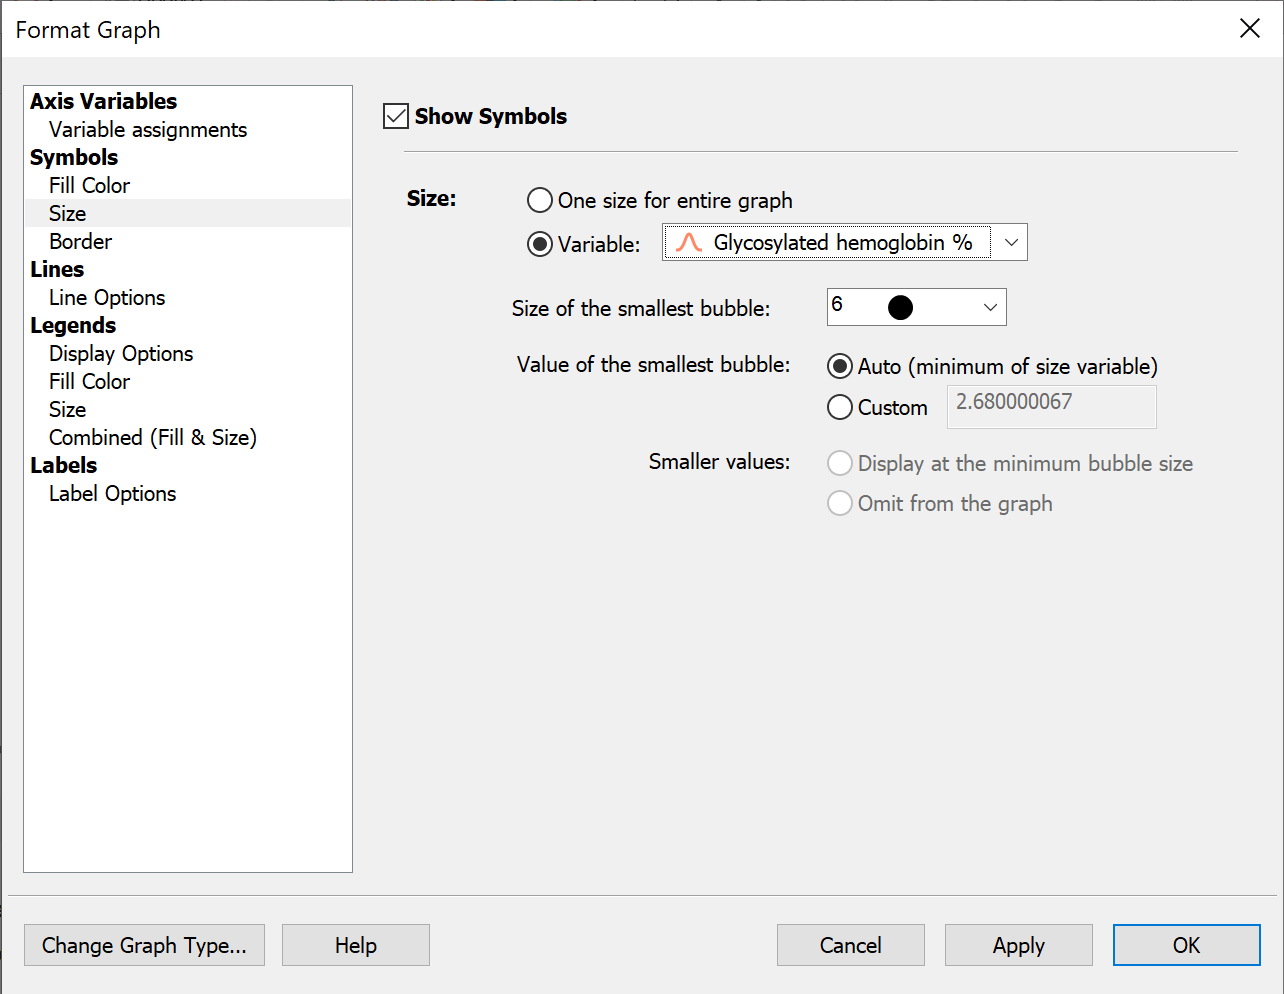This screenshot has height=994, width=1284.
Task: Apply the current graph formatting changes
Action: [1018, 945]
